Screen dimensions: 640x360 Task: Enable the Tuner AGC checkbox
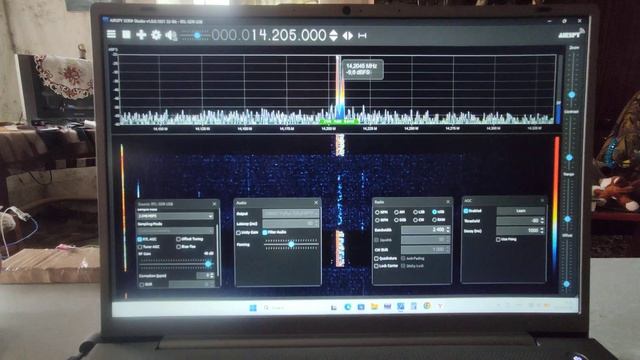140,247
